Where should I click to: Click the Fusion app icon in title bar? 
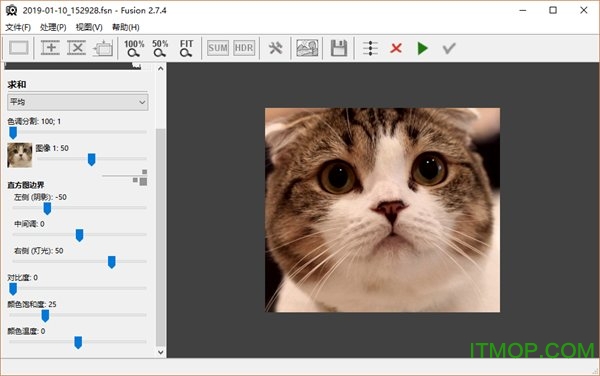click(x=11, y=10)
